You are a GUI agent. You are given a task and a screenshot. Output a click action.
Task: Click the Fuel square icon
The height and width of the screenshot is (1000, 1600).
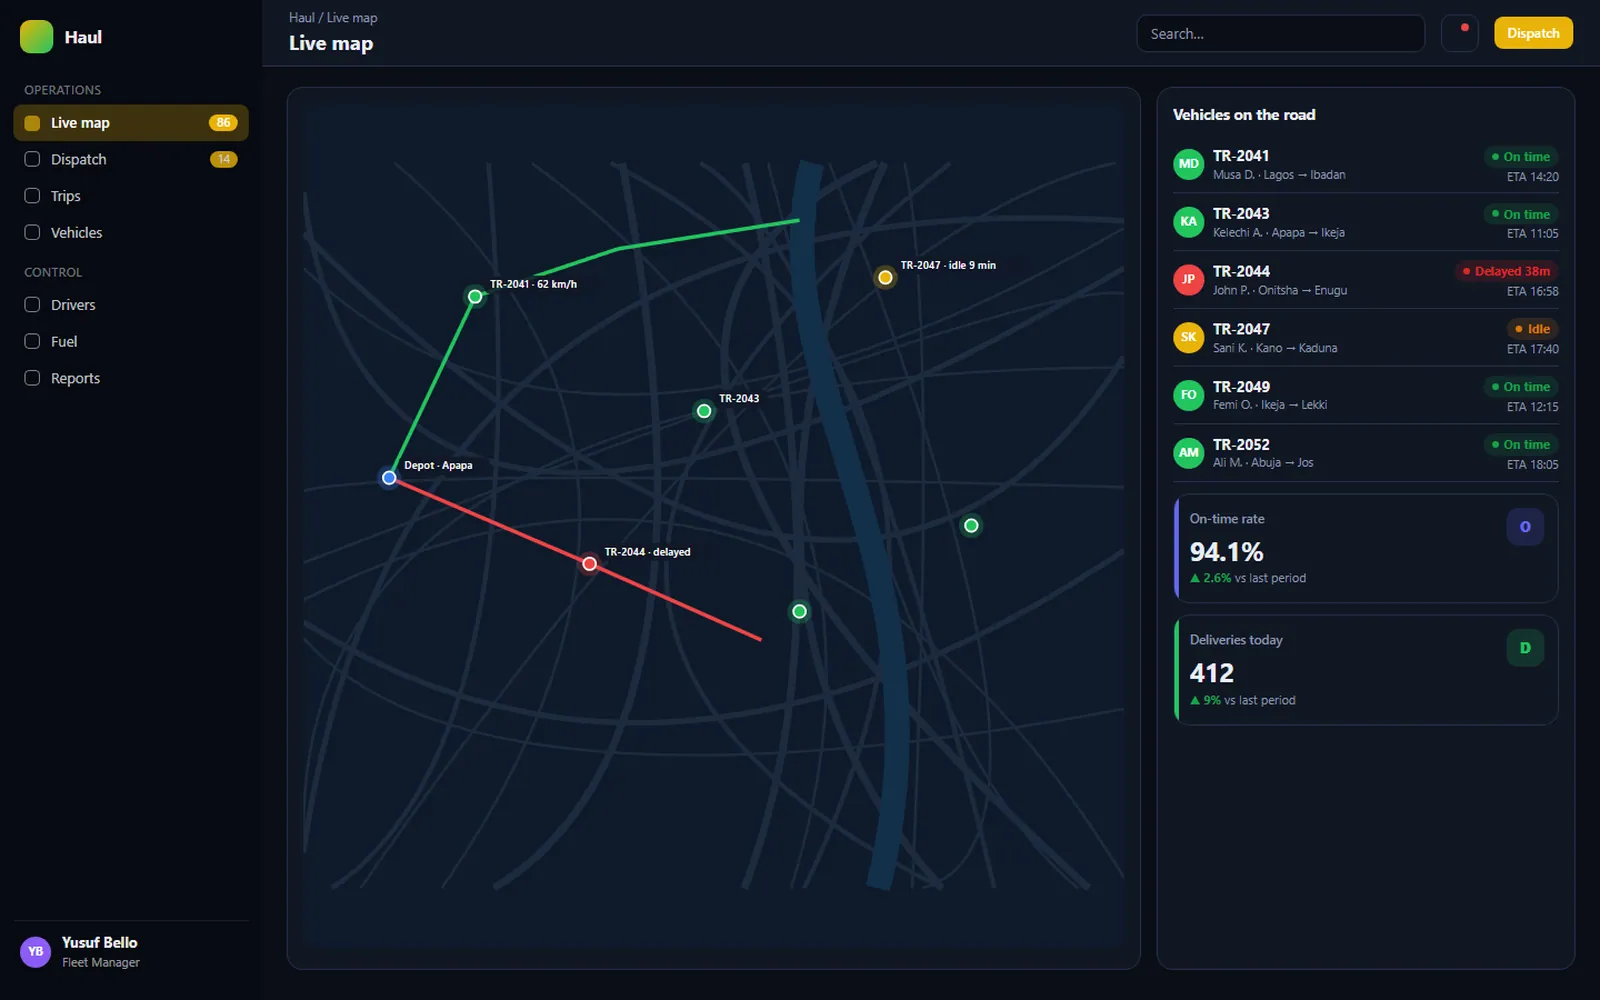pos(32,341)
